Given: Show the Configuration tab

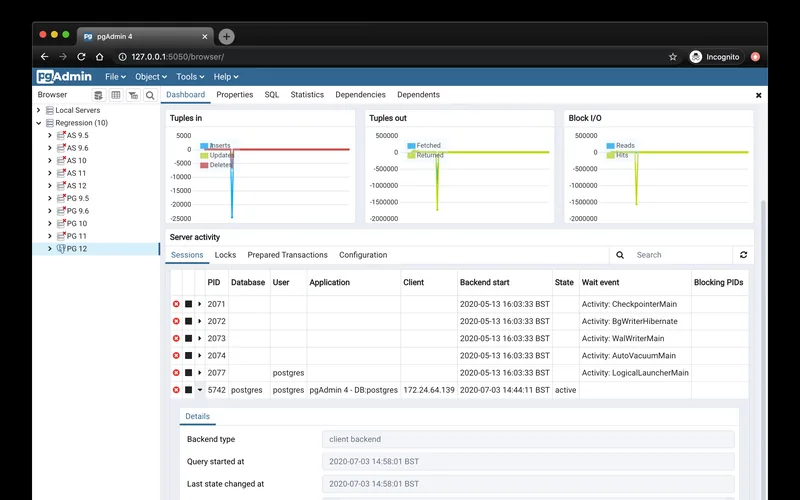Looking at the screenshot, I should [363, 255].
